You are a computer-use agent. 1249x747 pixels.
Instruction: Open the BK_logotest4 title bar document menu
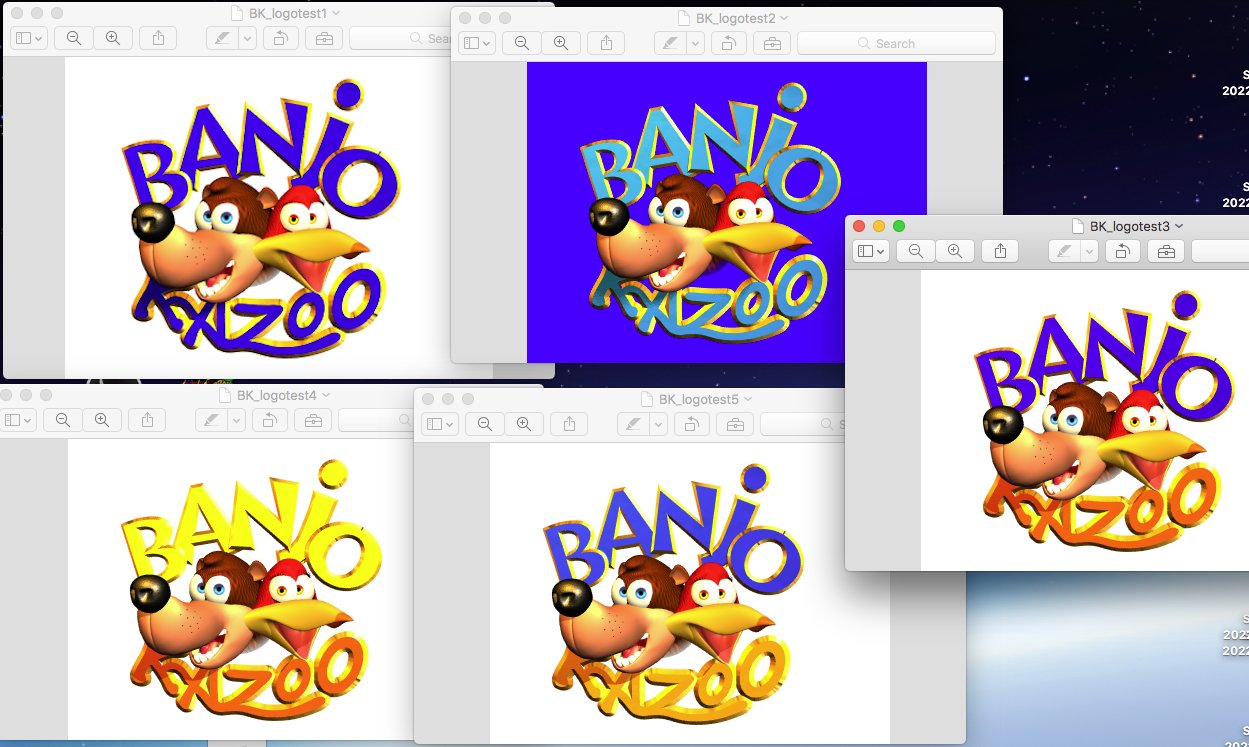[324, 395]
